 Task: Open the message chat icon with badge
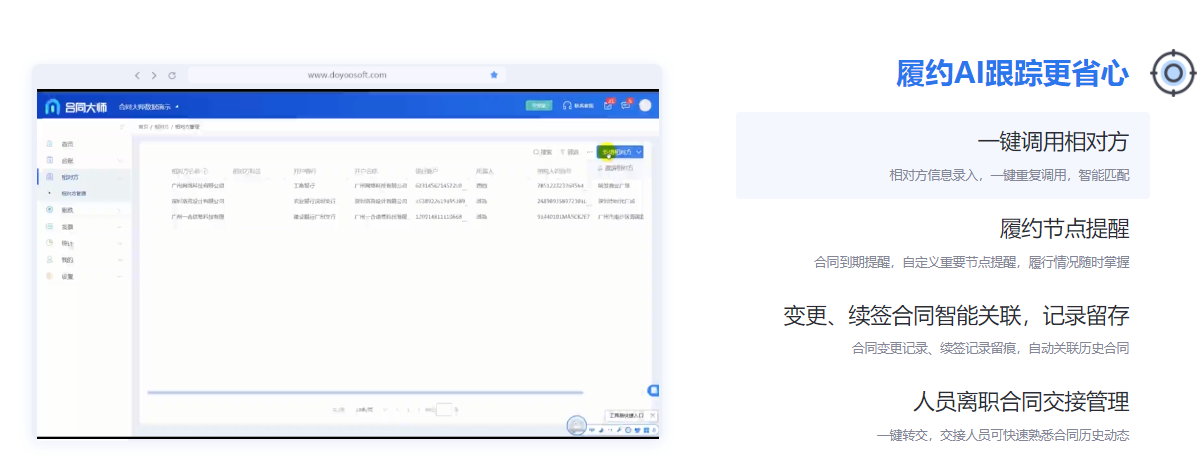point(626,105)
